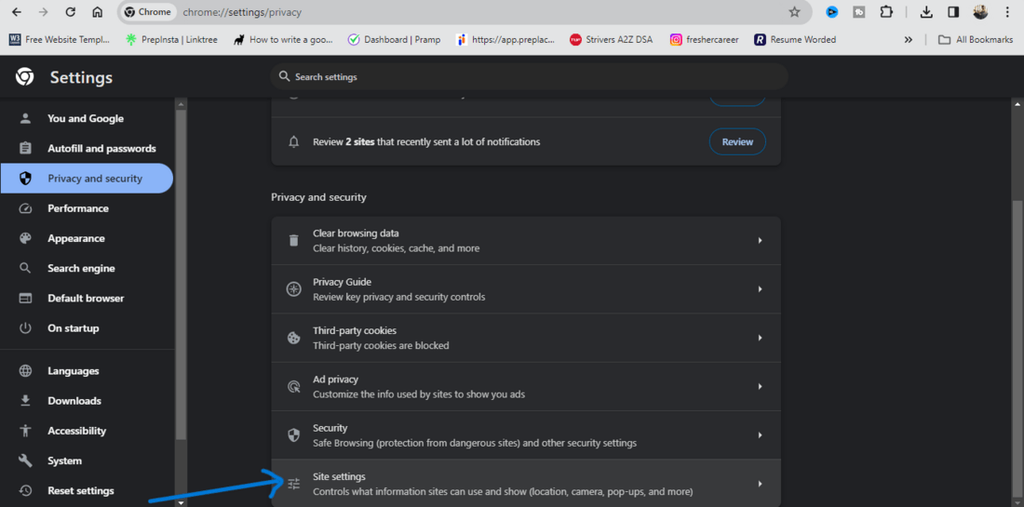The width and height of the screenshot is (1024, 507).
Task: Go back with the browser back arrow
Action: pyautogui.click(x=17, y=12)
